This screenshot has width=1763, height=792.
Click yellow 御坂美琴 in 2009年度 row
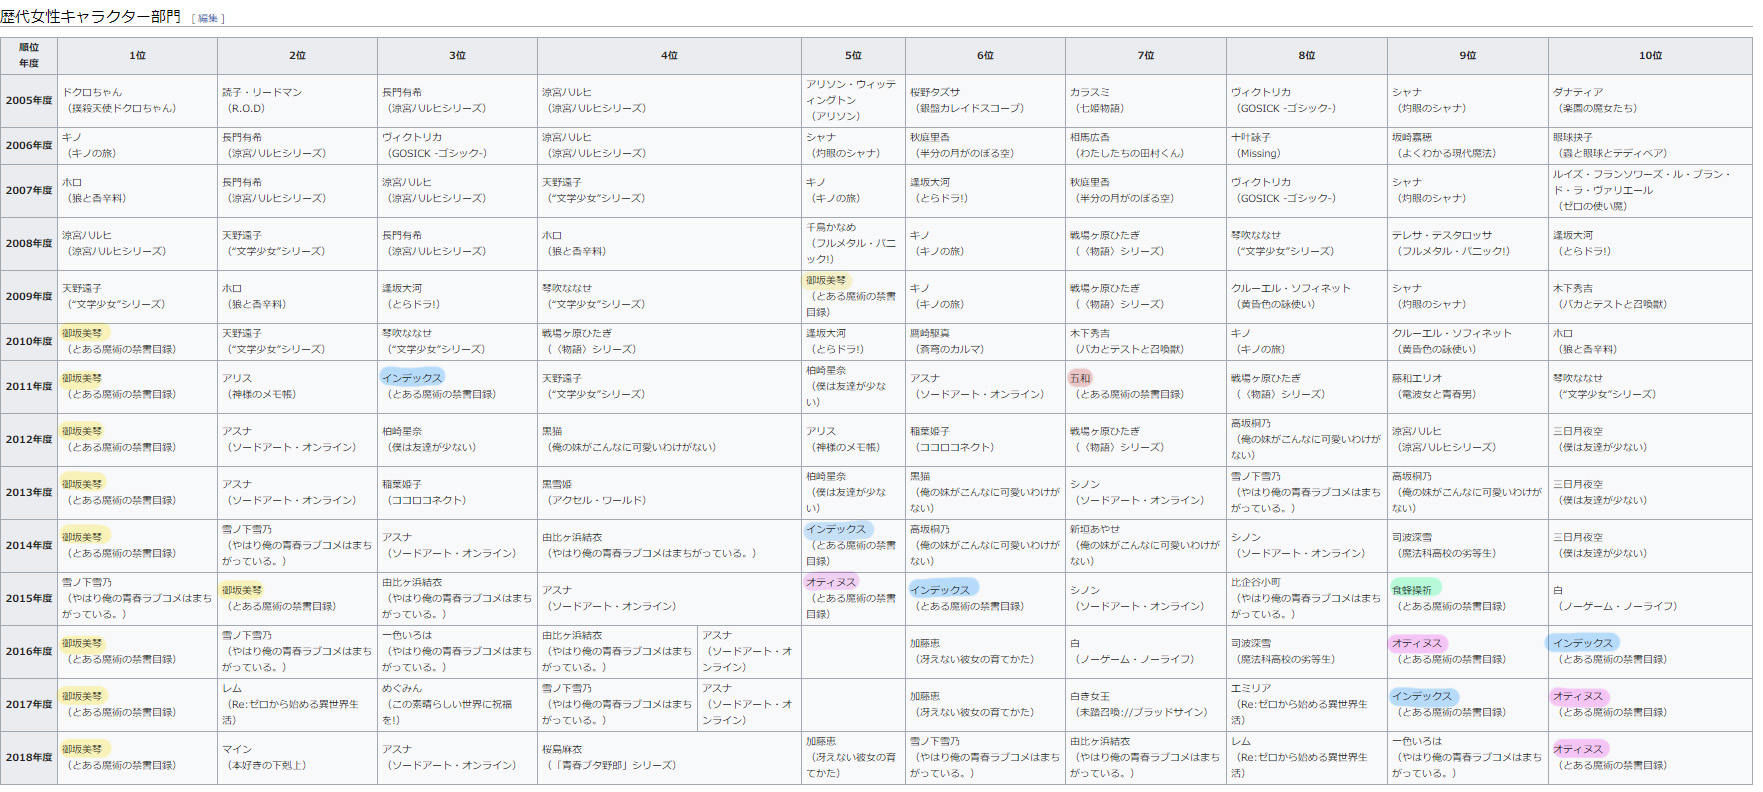tap(826, 281)
